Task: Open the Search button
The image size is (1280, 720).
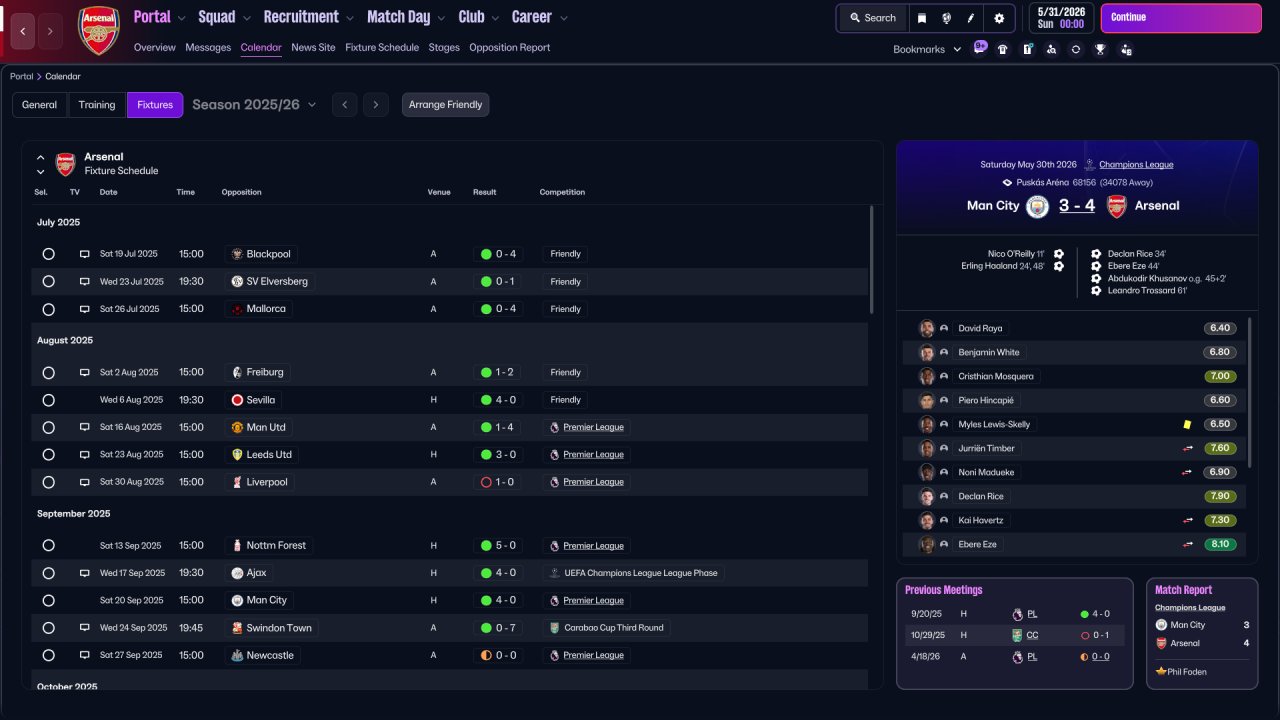Action: [x=873, y=18]
